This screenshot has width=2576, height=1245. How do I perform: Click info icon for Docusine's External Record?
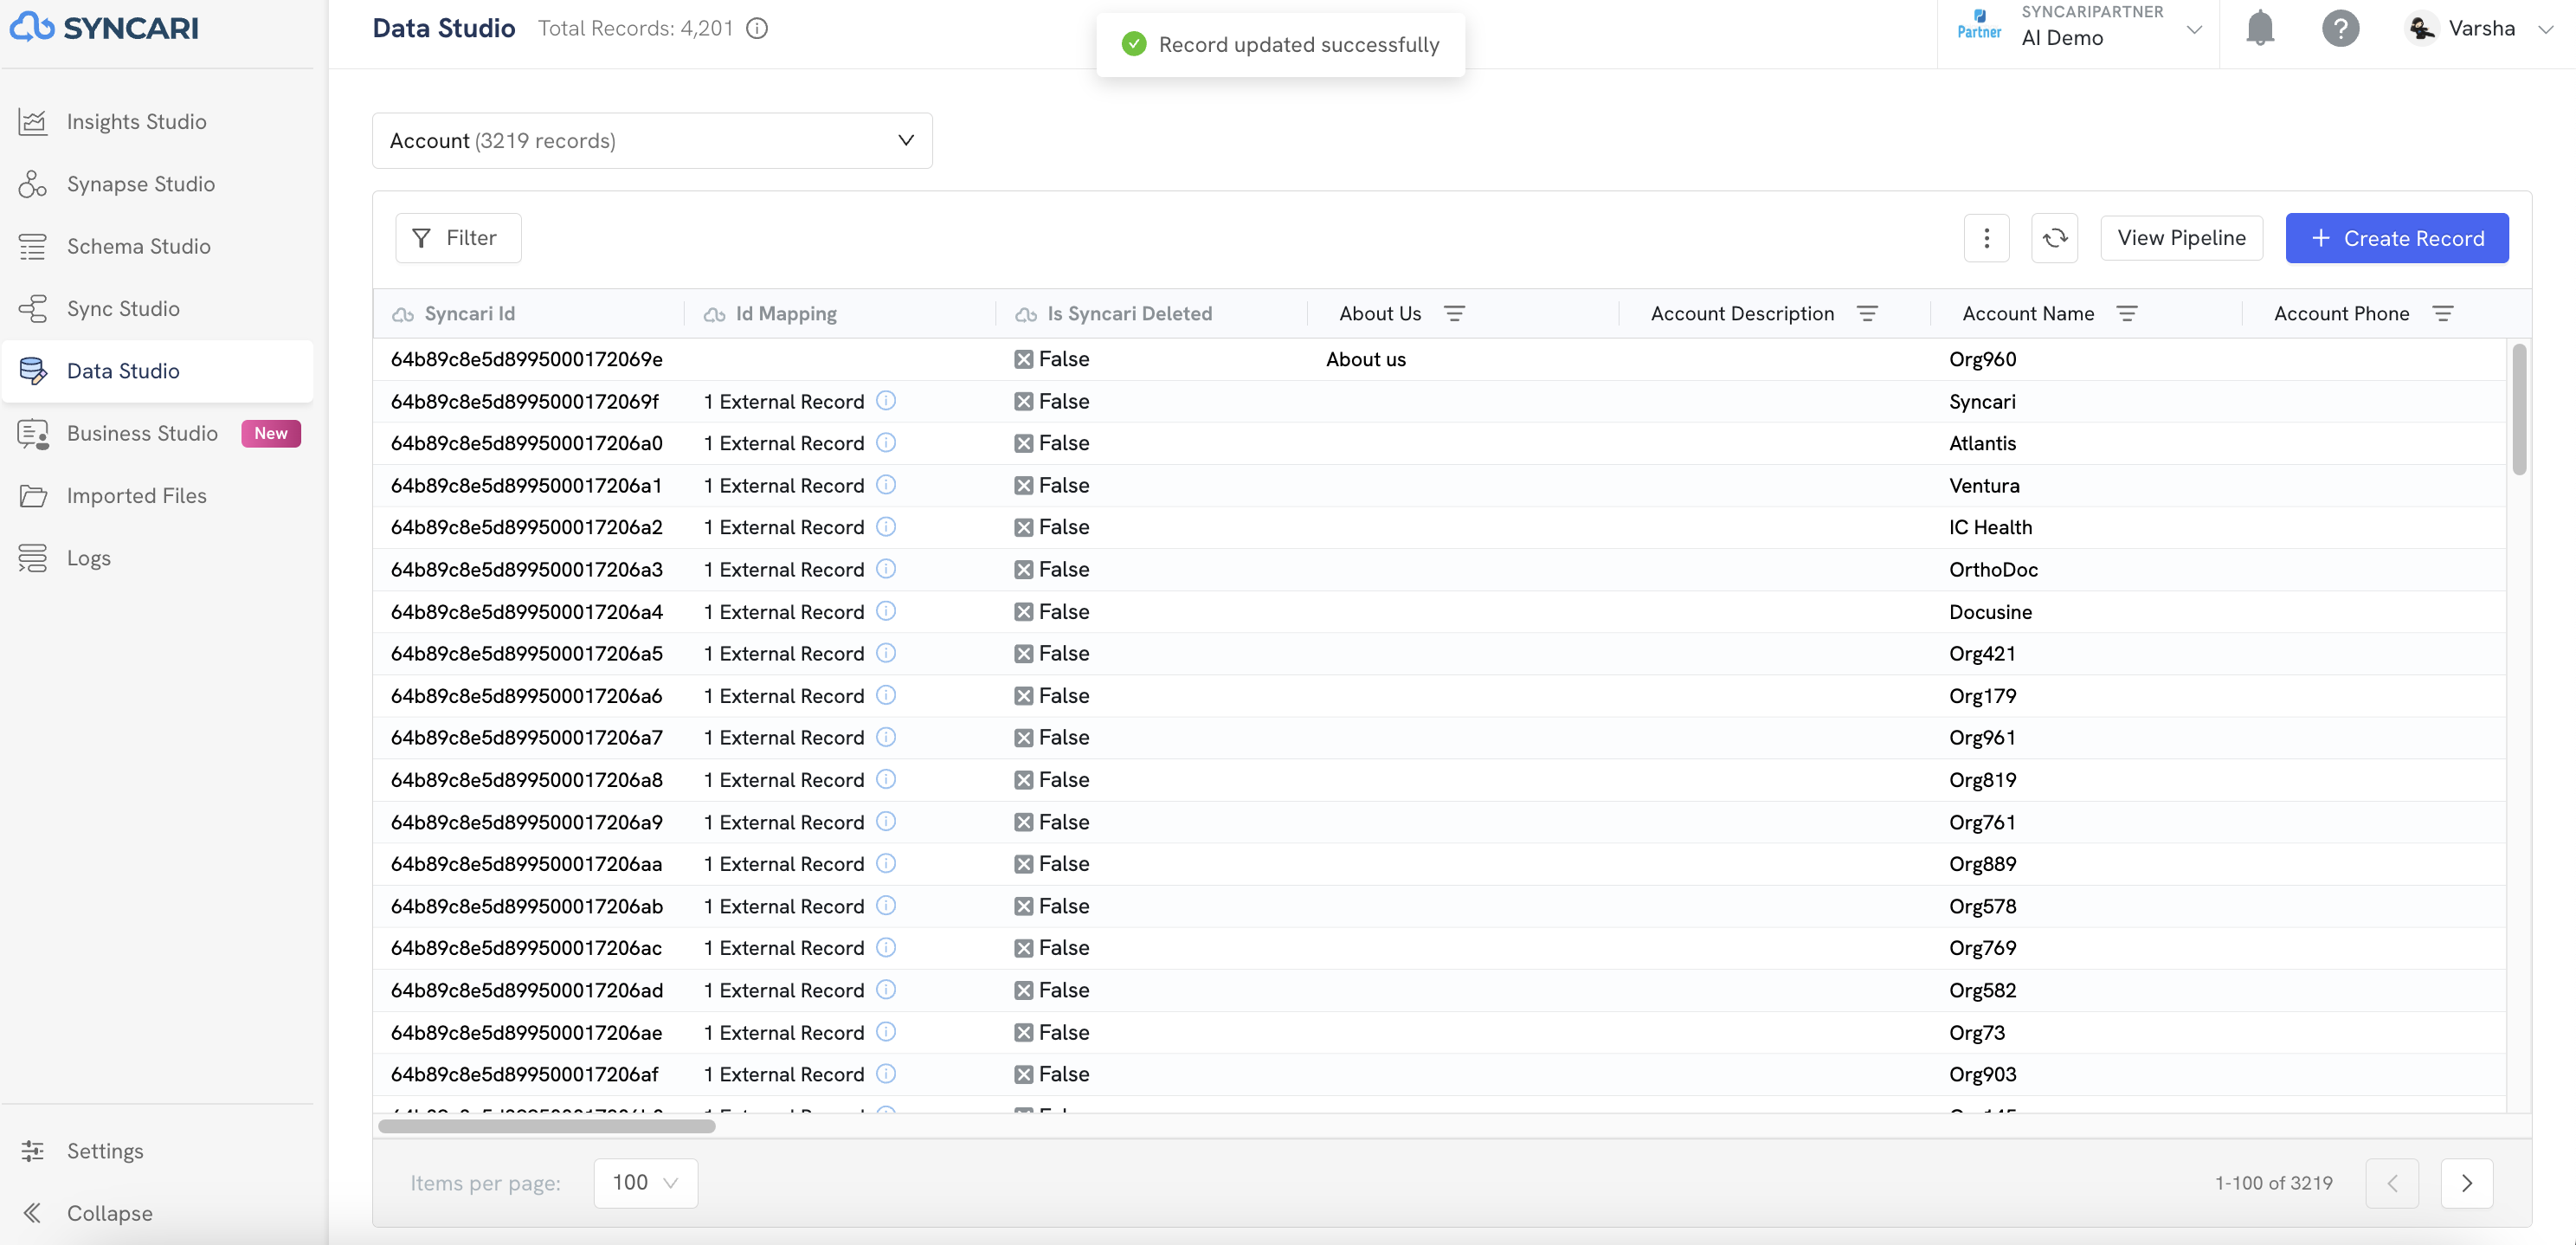[886, 611]
